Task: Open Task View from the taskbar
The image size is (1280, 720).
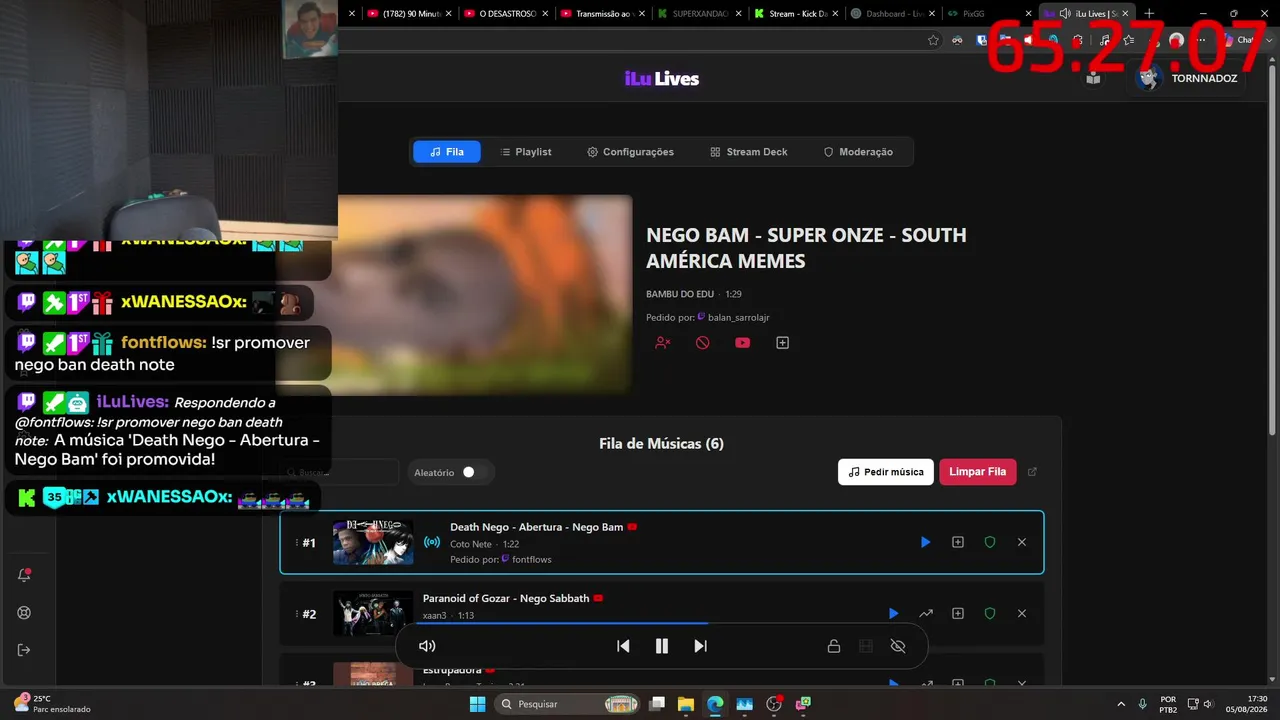Action: [656, 704]
